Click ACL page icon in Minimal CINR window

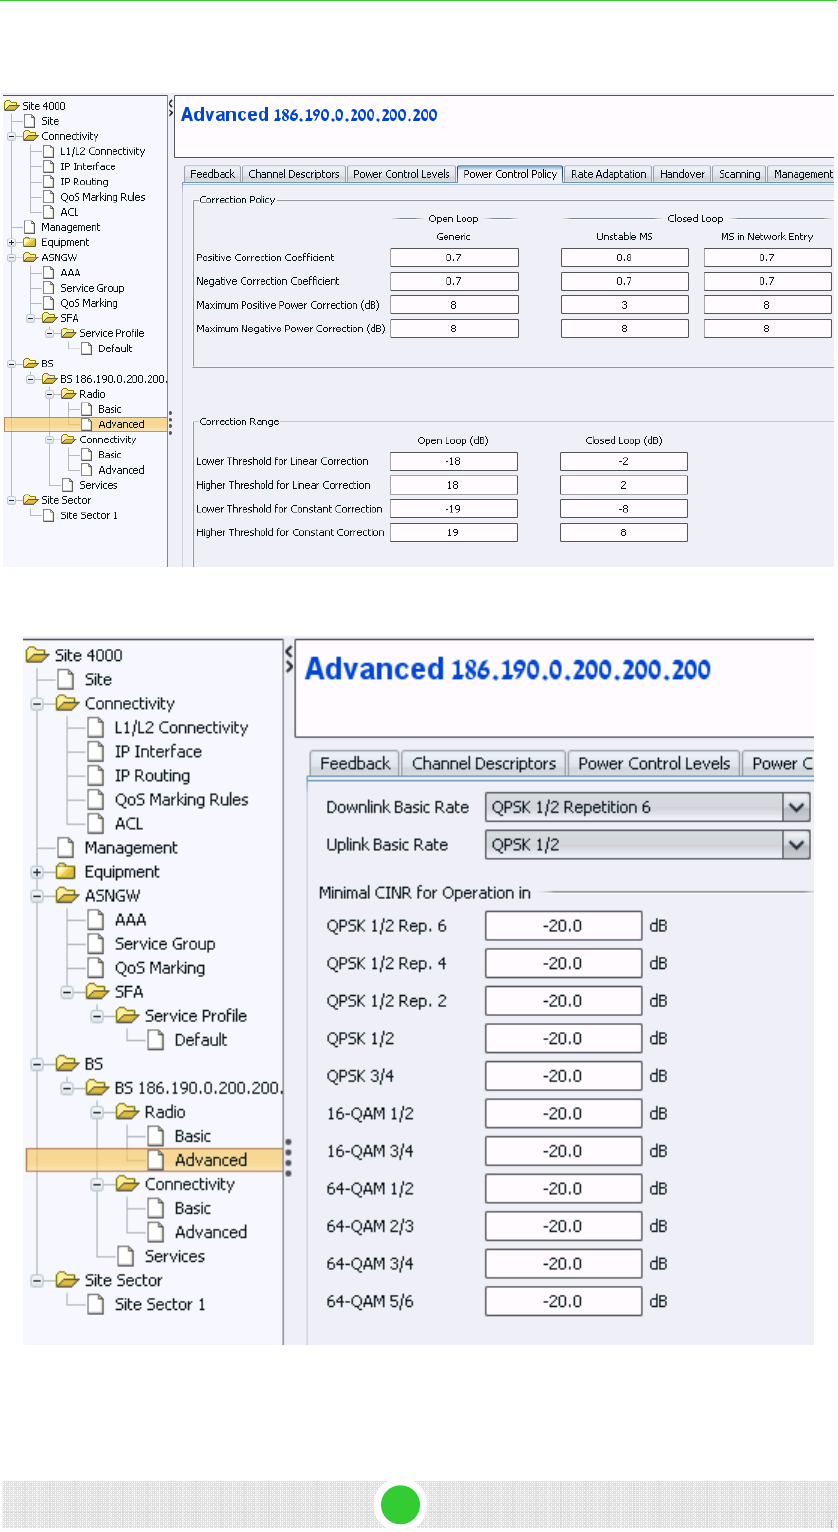pos(96,824)
